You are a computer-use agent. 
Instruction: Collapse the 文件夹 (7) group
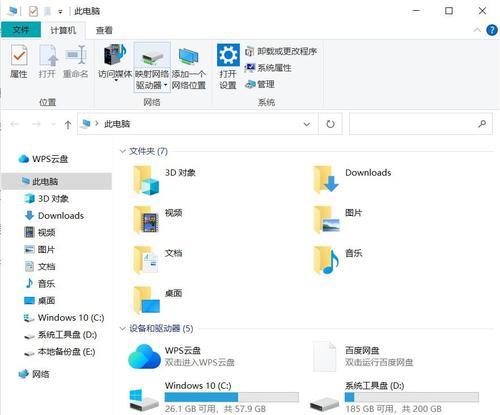click(x=122, y=151)
